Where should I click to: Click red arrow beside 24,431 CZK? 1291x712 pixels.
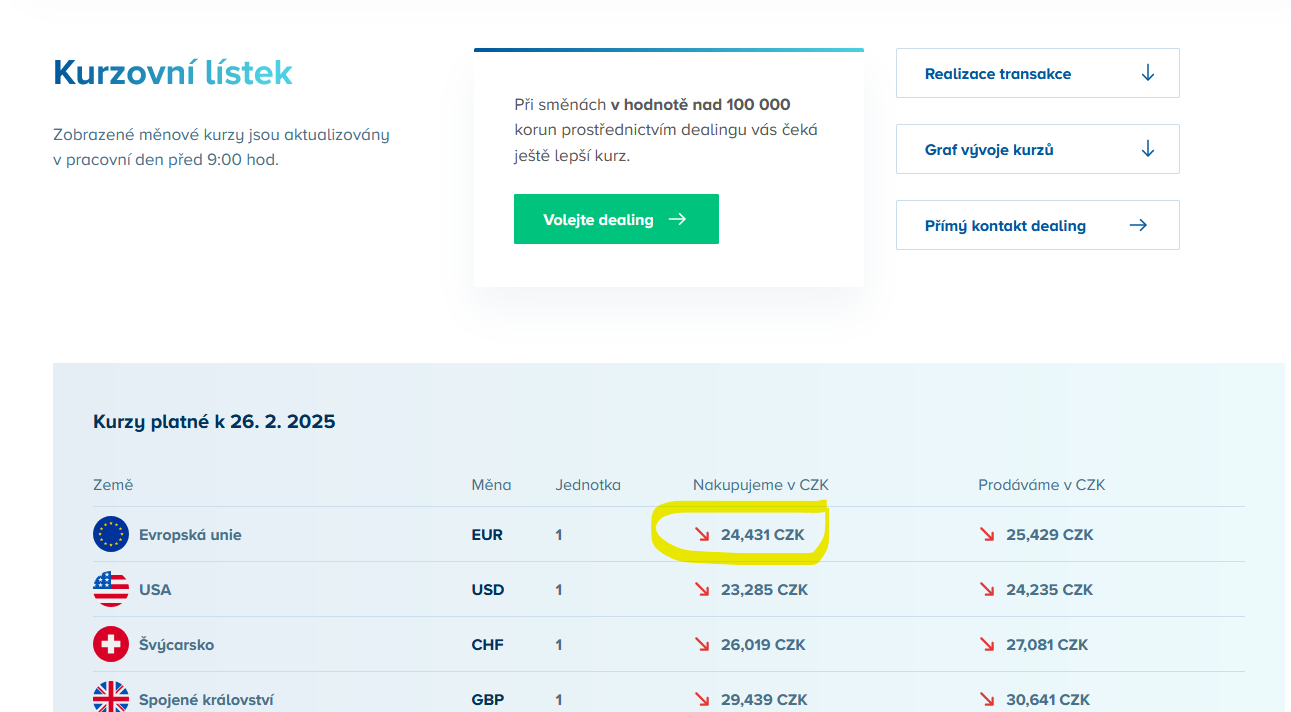(702, 535)
